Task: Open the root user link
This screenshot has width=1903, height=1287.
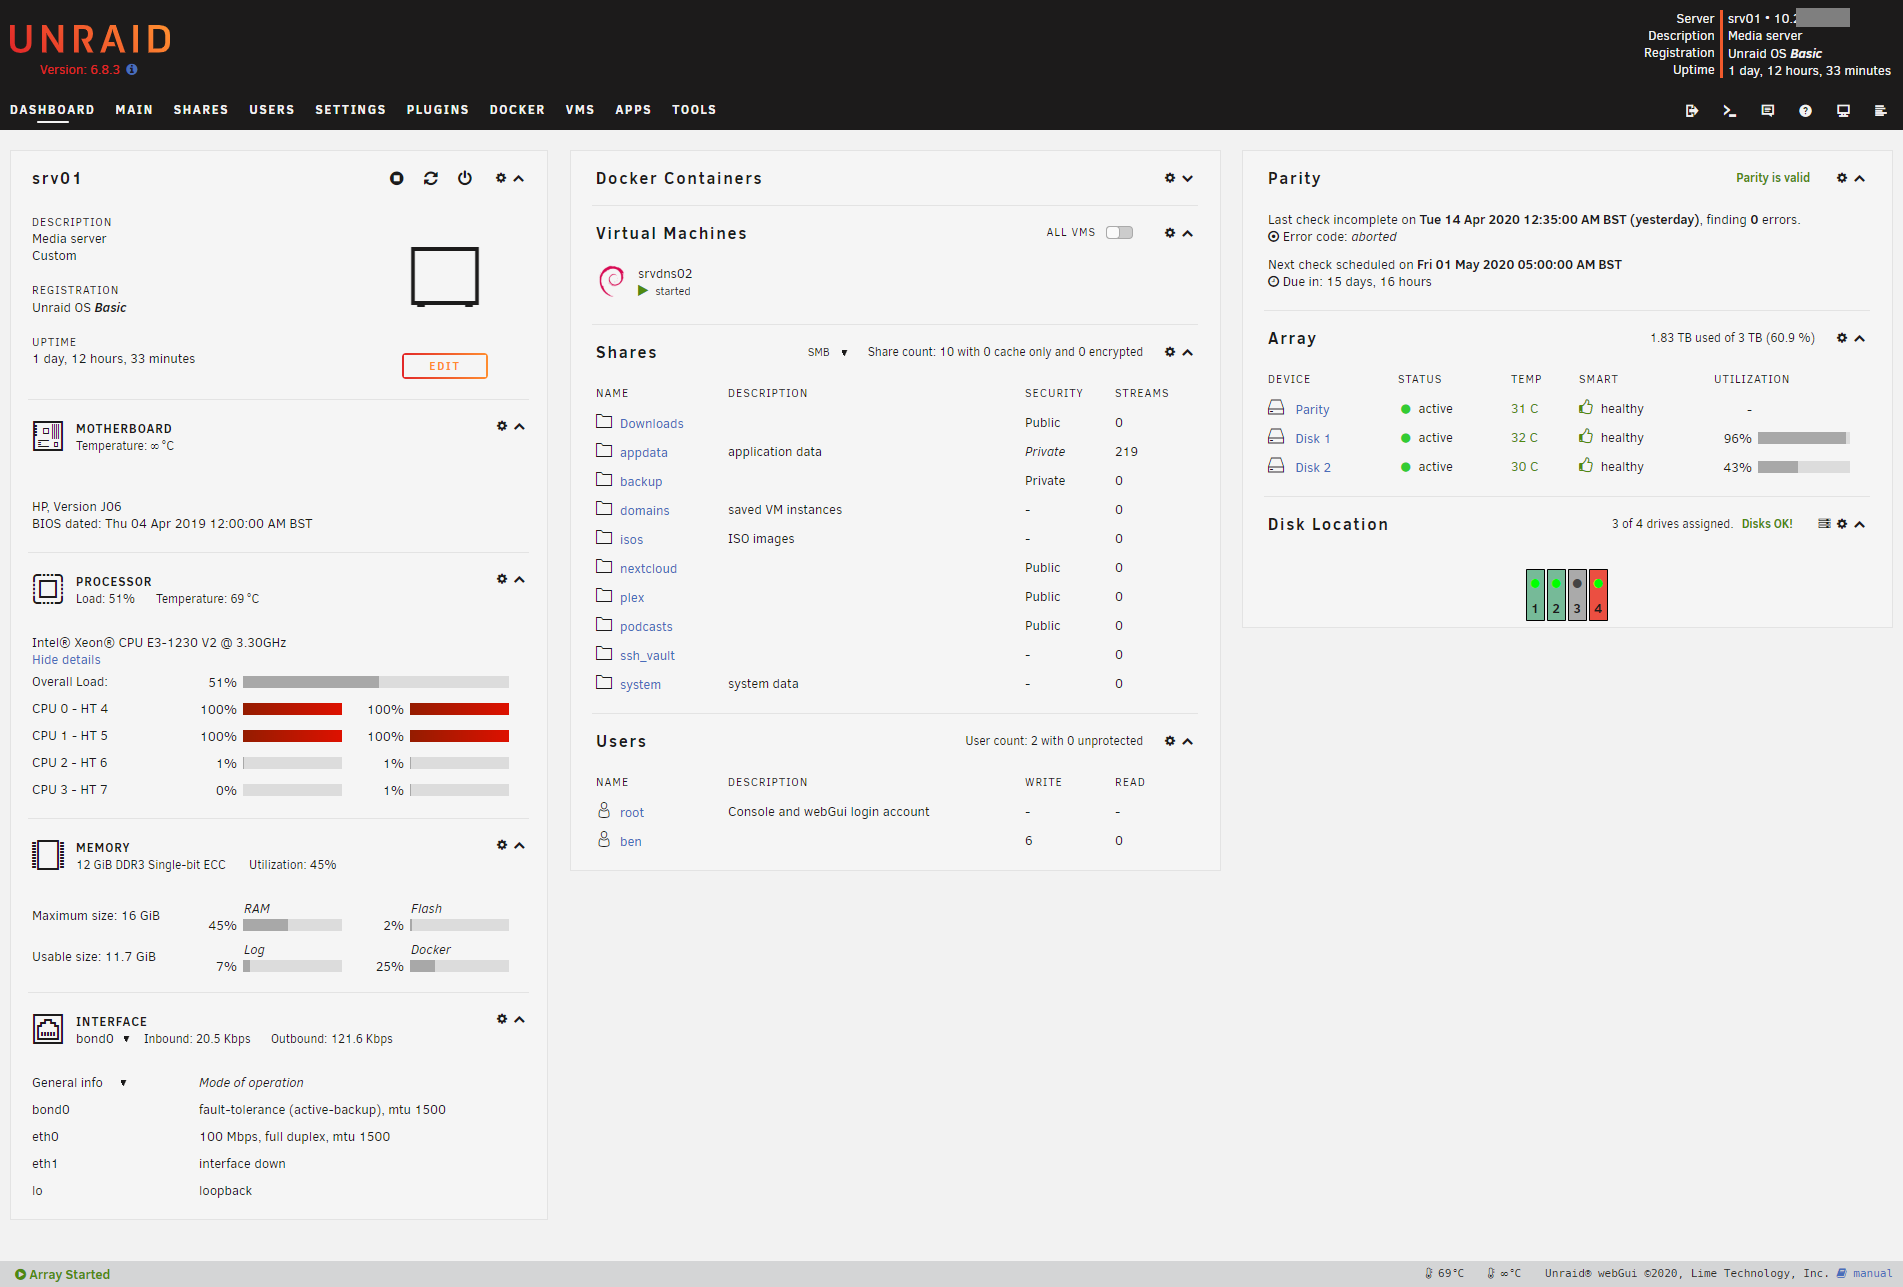Action: click(x=632, y=813)
